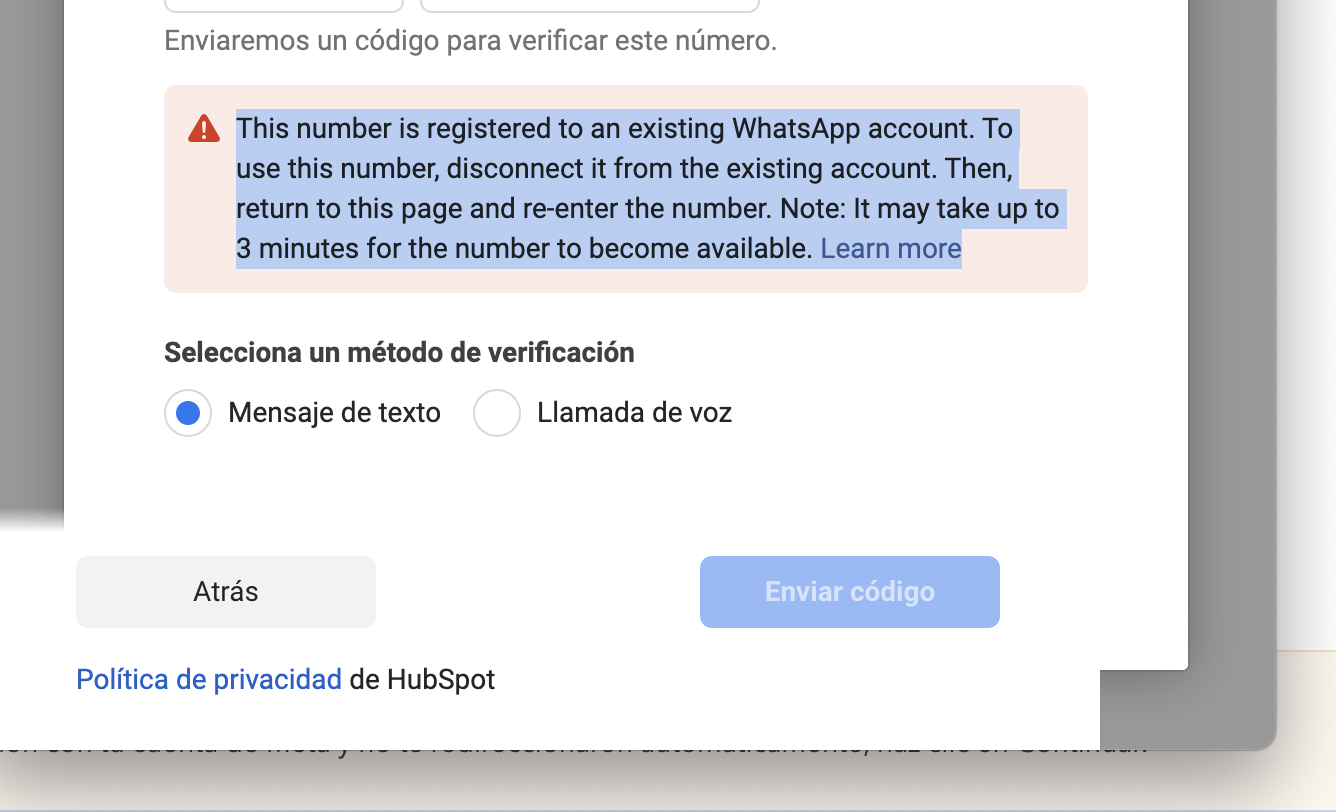Choose Llamada de voz as verification method
Screen dimensions: 1336x812
497,412
